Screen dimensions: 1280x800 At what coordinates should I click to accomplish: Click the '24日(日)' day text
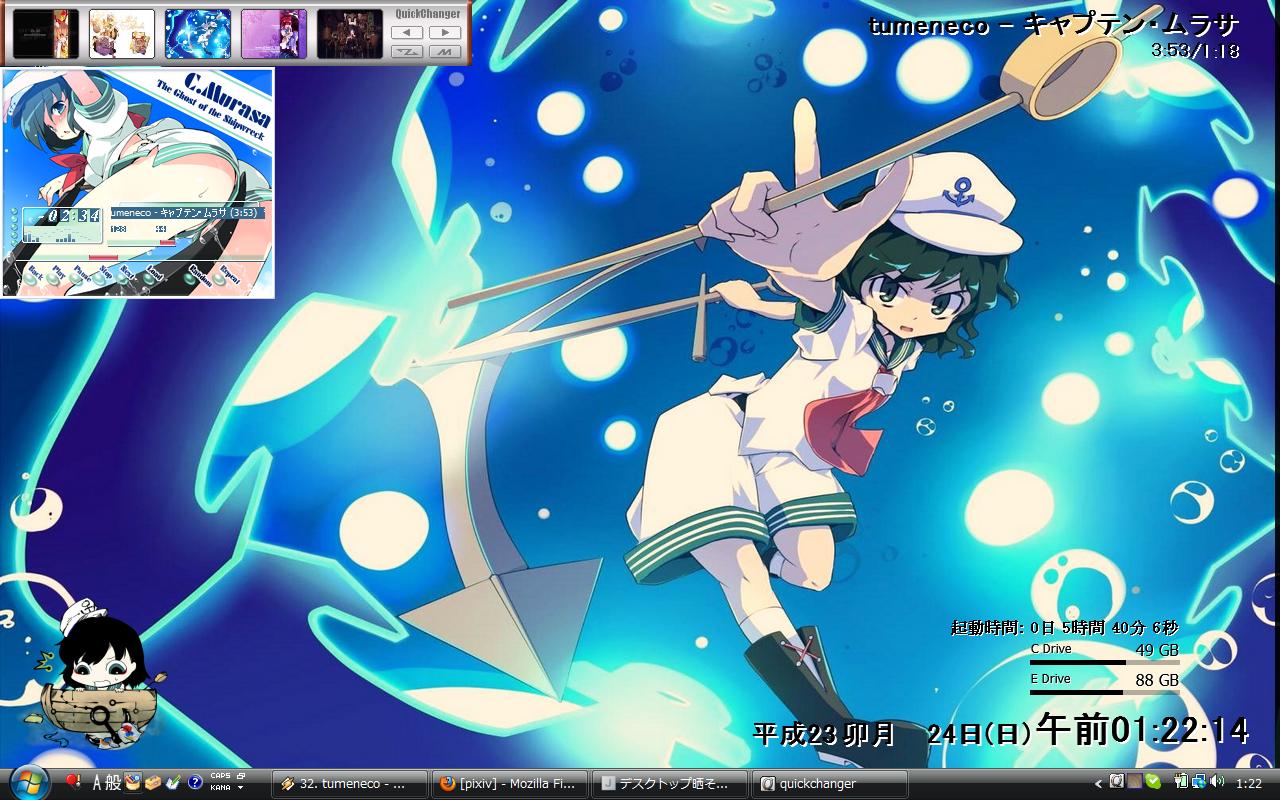[979, 735]
